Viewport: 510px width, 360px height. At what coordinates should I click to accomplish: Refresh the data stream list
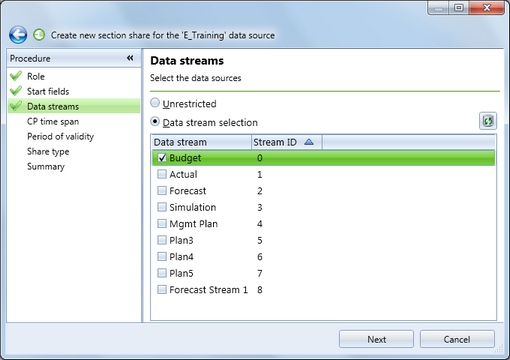click(488, 121)
